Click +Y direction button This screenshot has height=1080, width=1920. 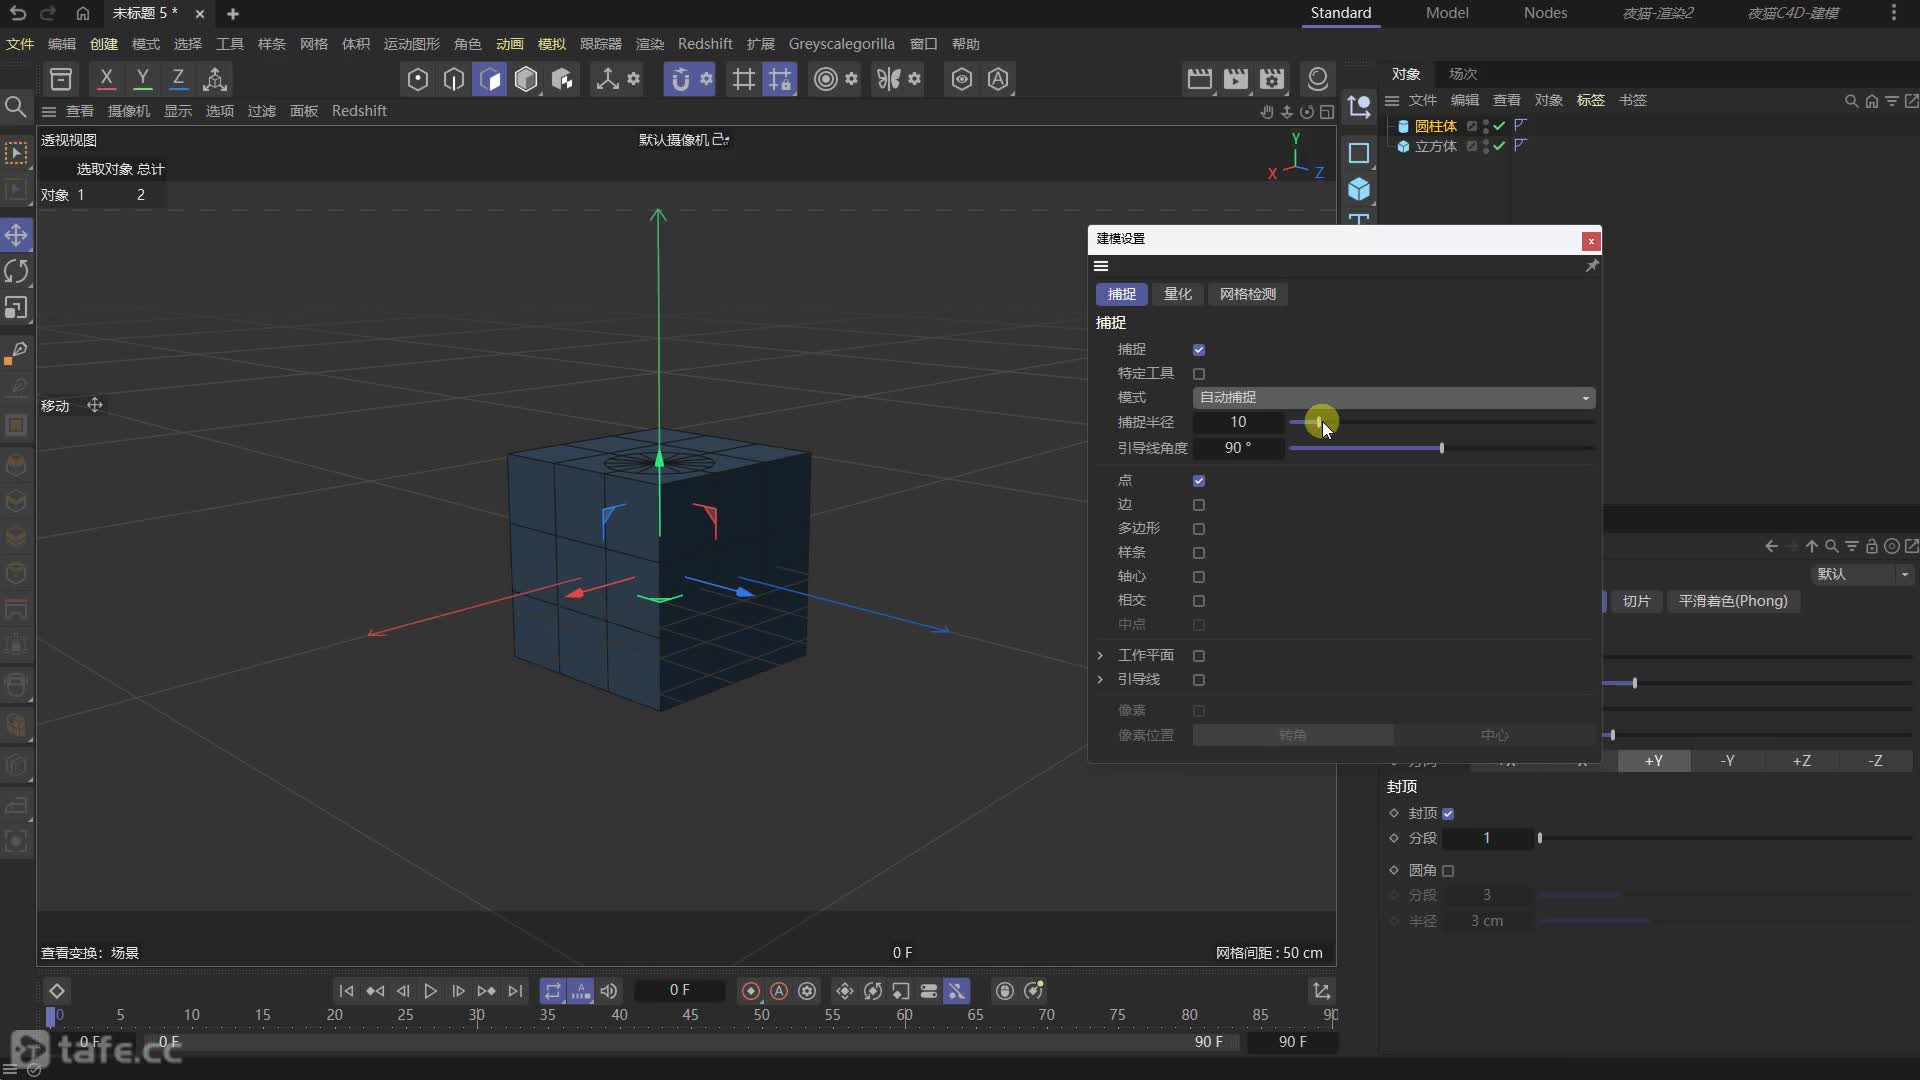[1654, 761]
